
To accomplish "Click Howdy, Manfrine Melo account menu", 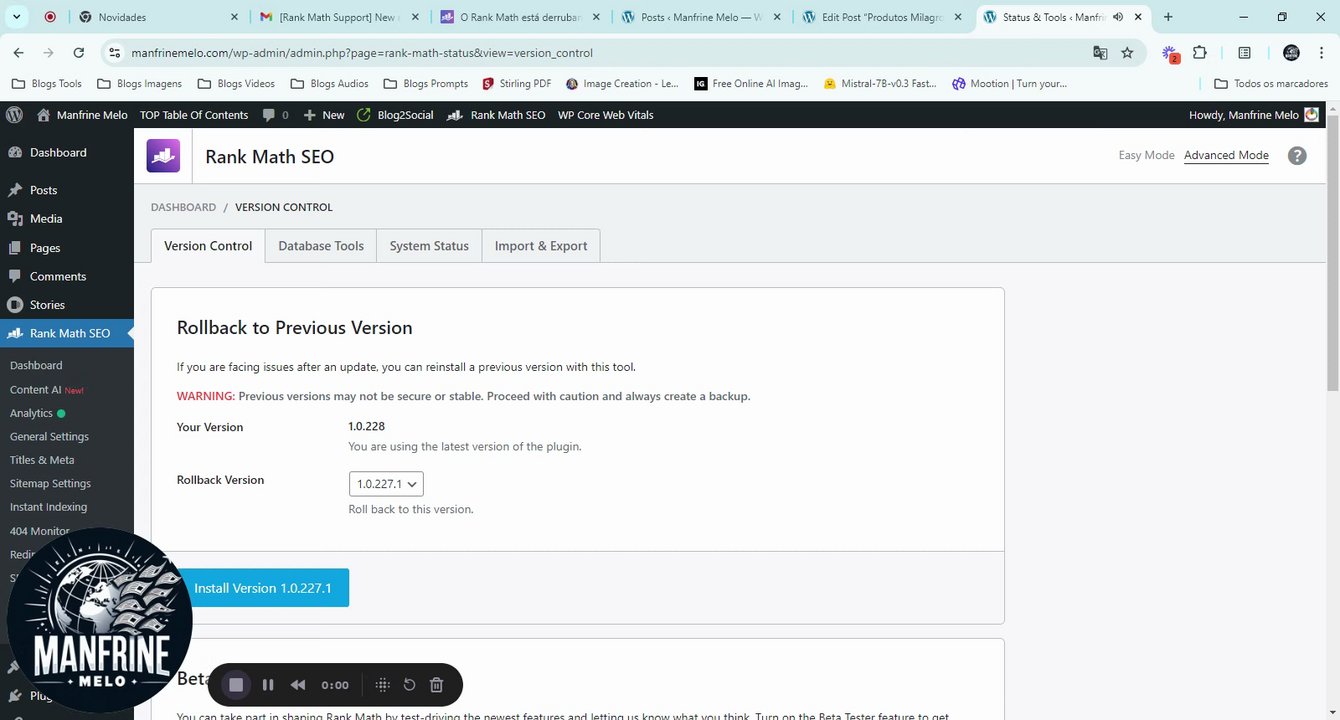I will pos(1253,115).
